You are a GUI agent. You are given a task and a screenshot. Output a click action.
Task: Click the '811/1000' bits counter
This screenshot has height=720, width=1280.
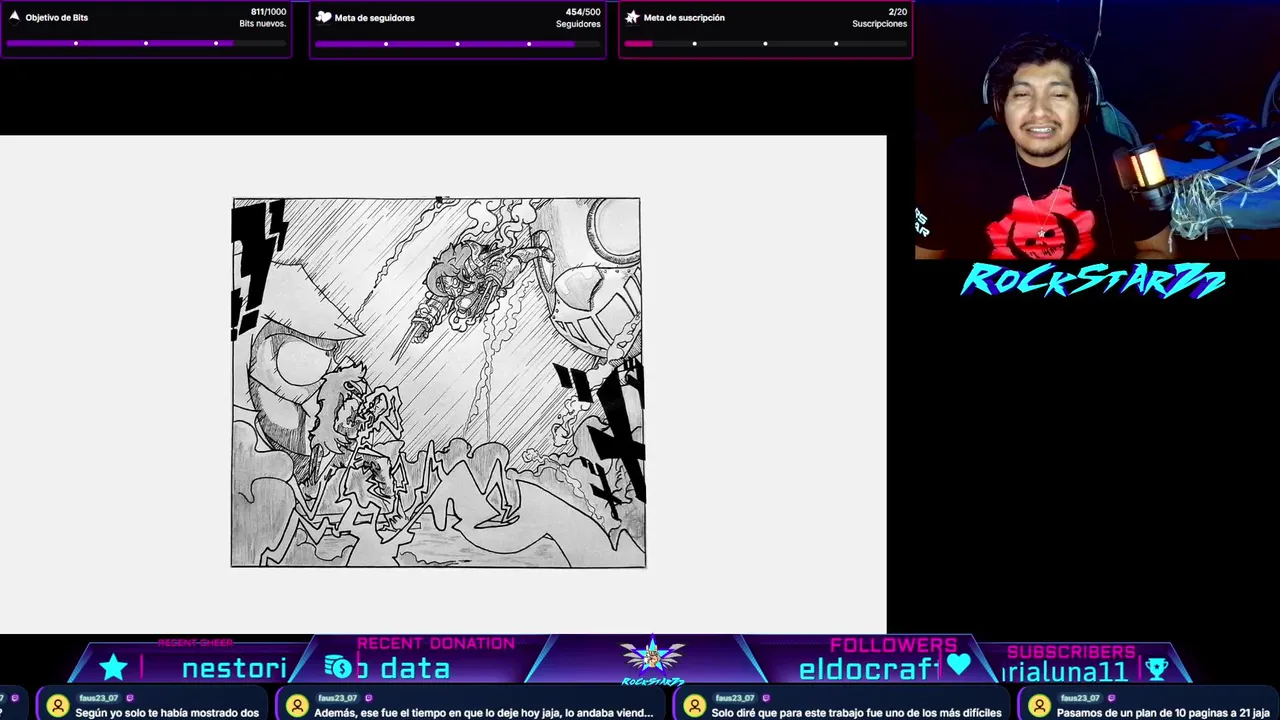(267, 12)
